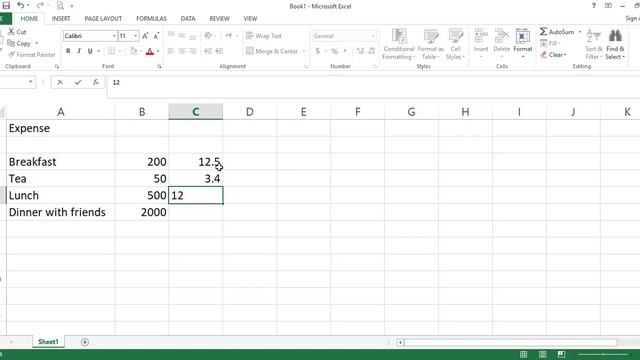Click the Help question mark icon
640x360 pixels.
pos(594,6)
